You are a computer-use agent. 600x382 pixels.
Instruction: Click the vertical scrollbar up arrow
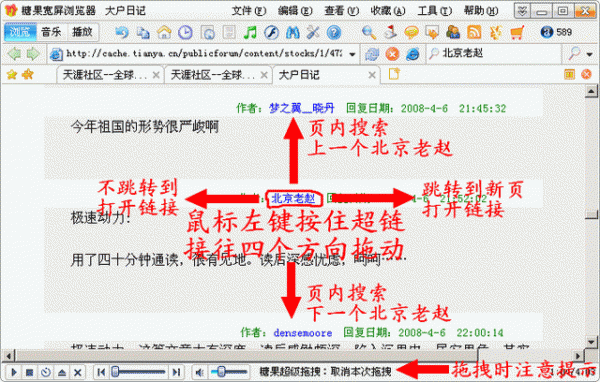point(591,91)
